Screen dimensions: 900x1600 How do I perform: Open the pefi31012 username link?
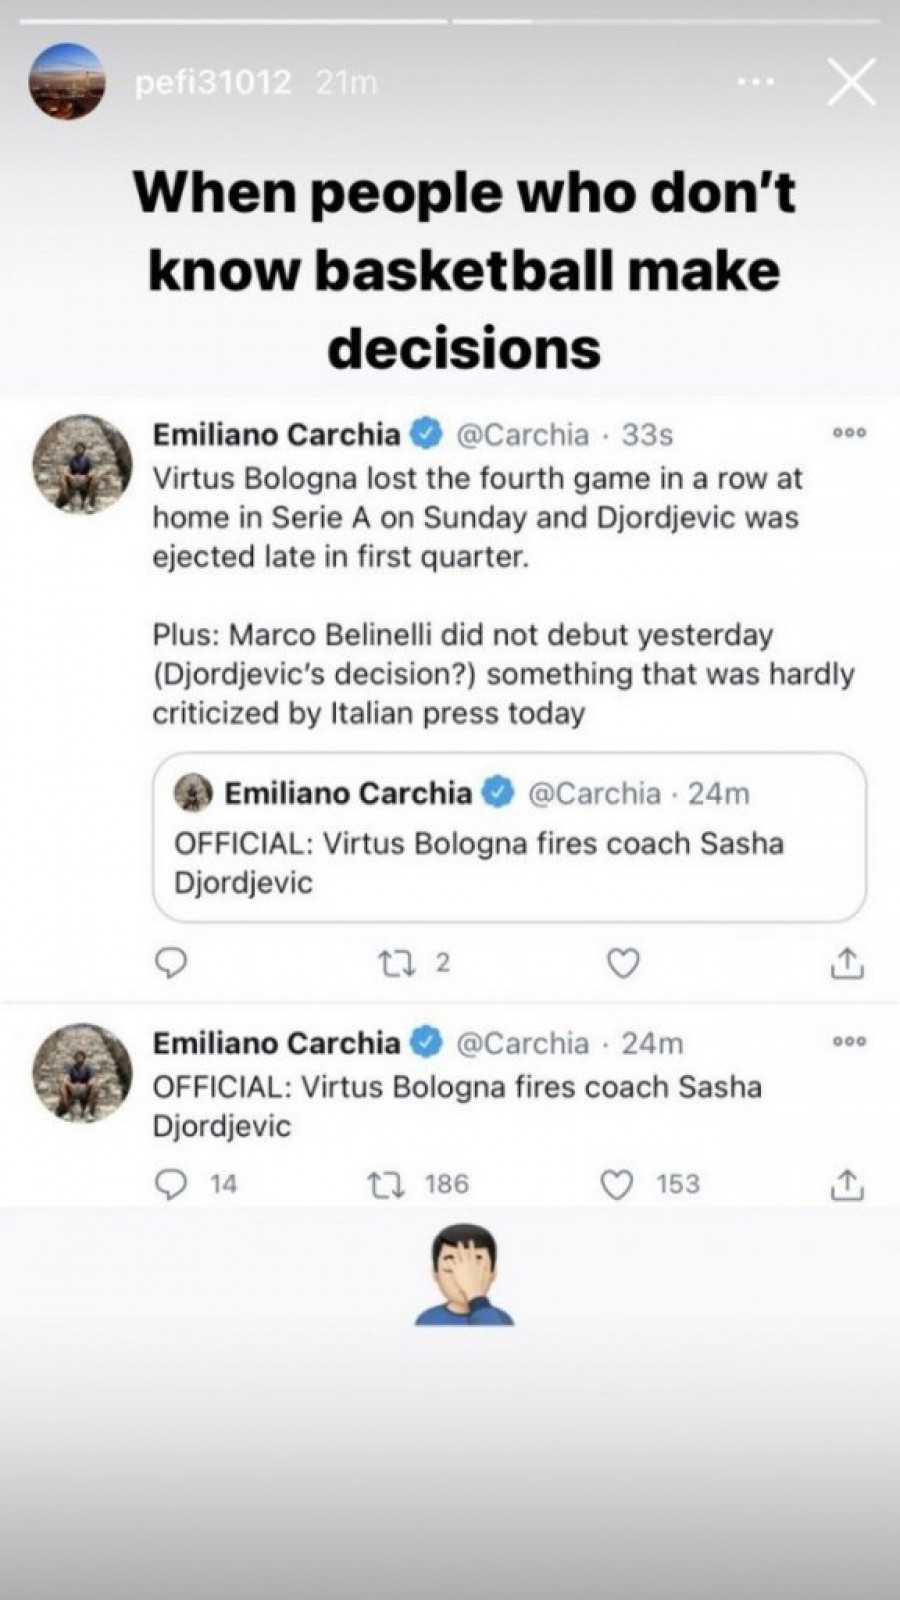click(x=213, y=82)
